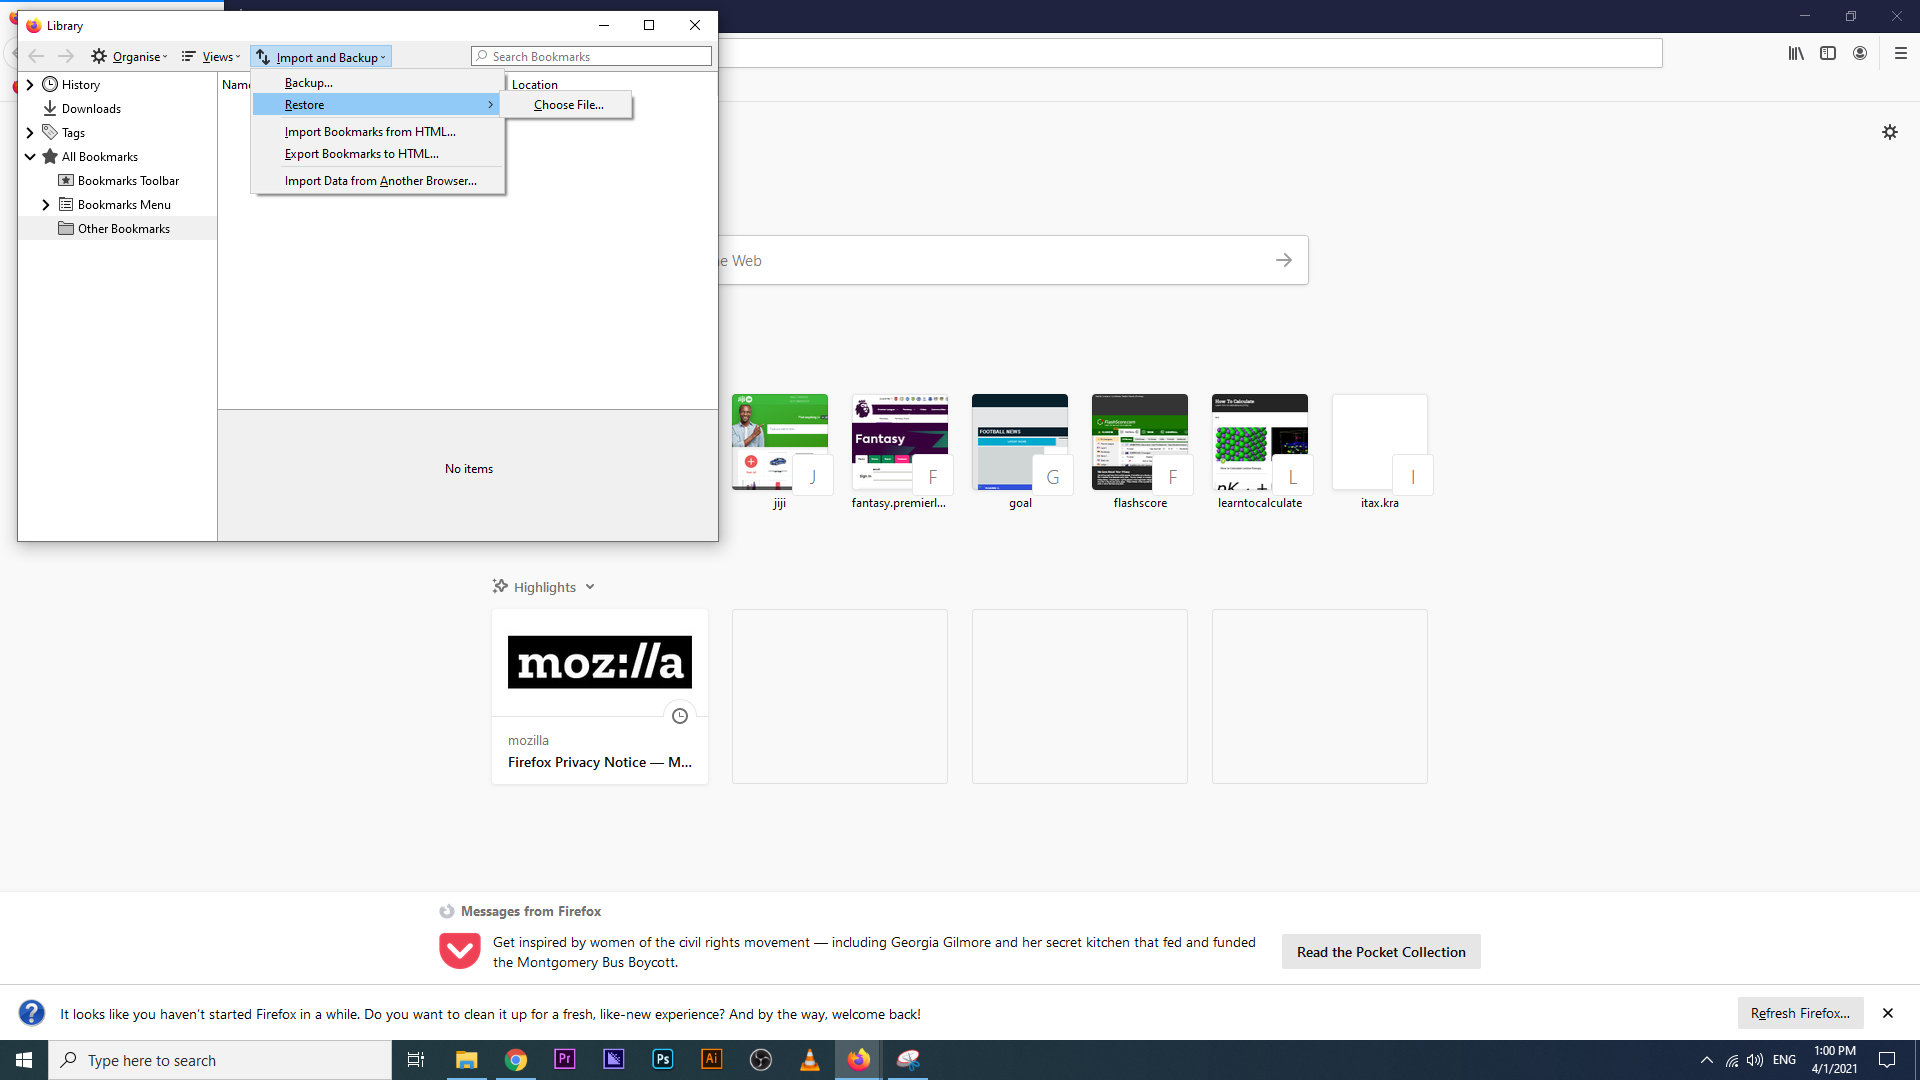Select Choose File from Restore submenu

(x=568, y=105)
